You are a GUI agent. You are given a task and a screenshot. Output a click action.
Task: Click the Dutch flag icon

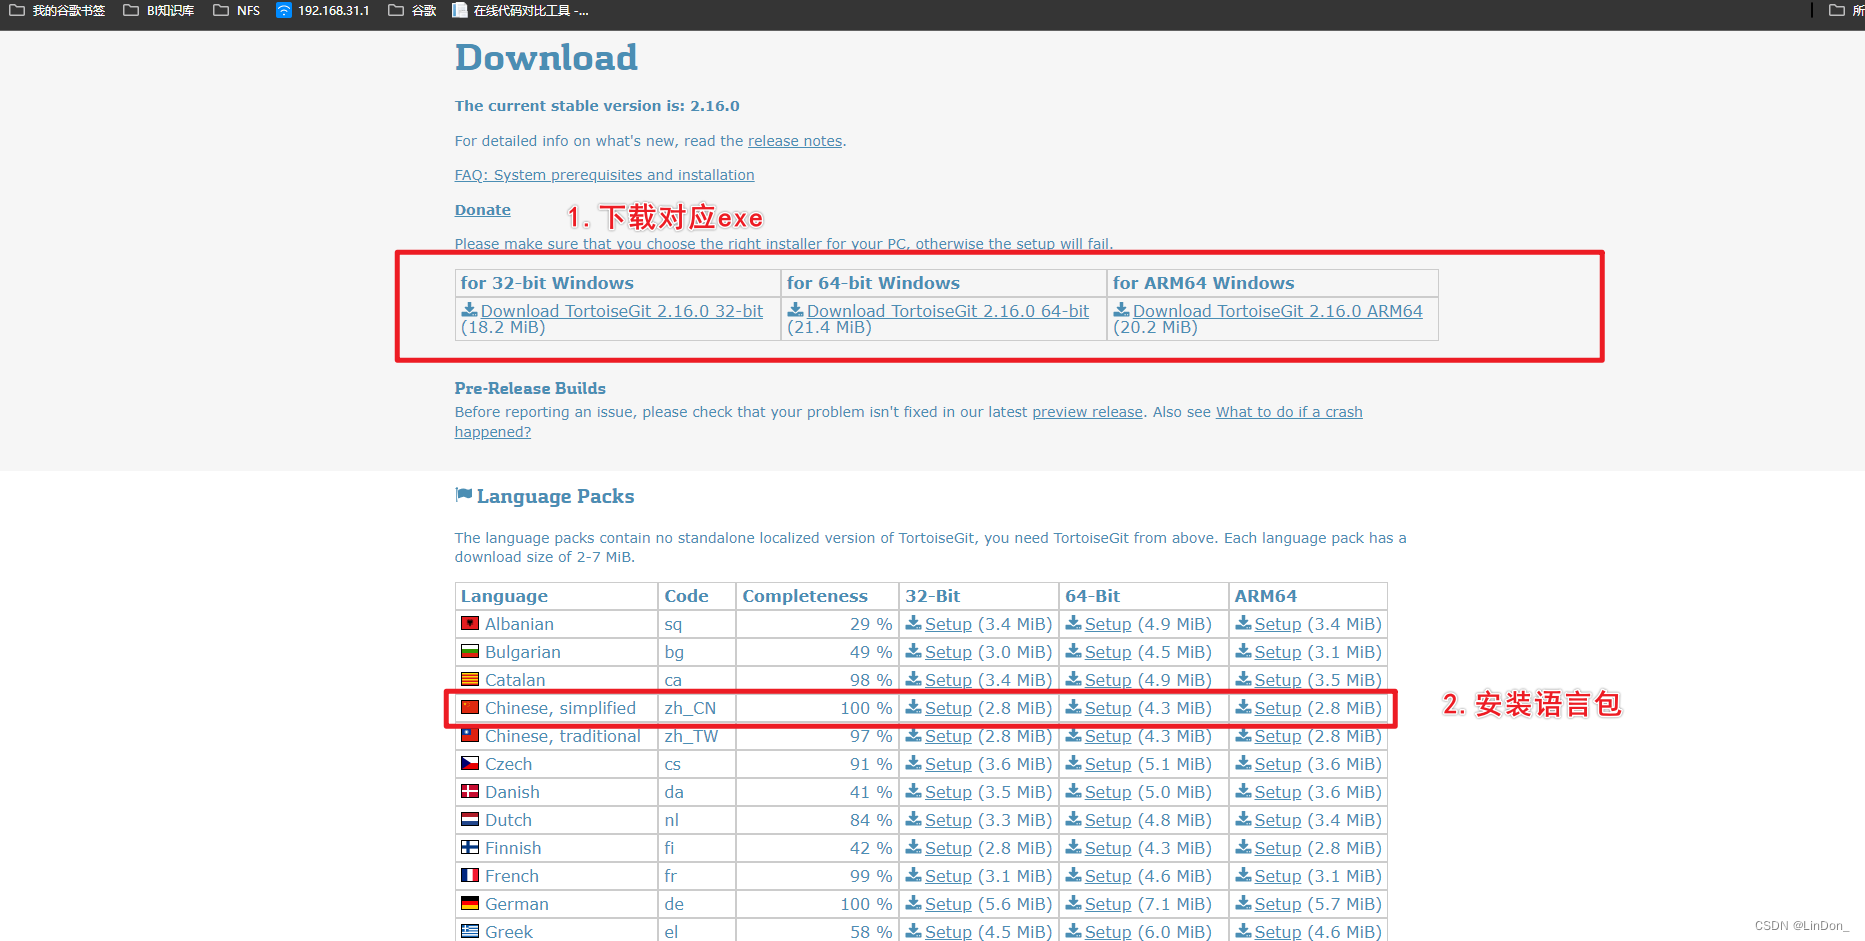[x=470, y=819]
